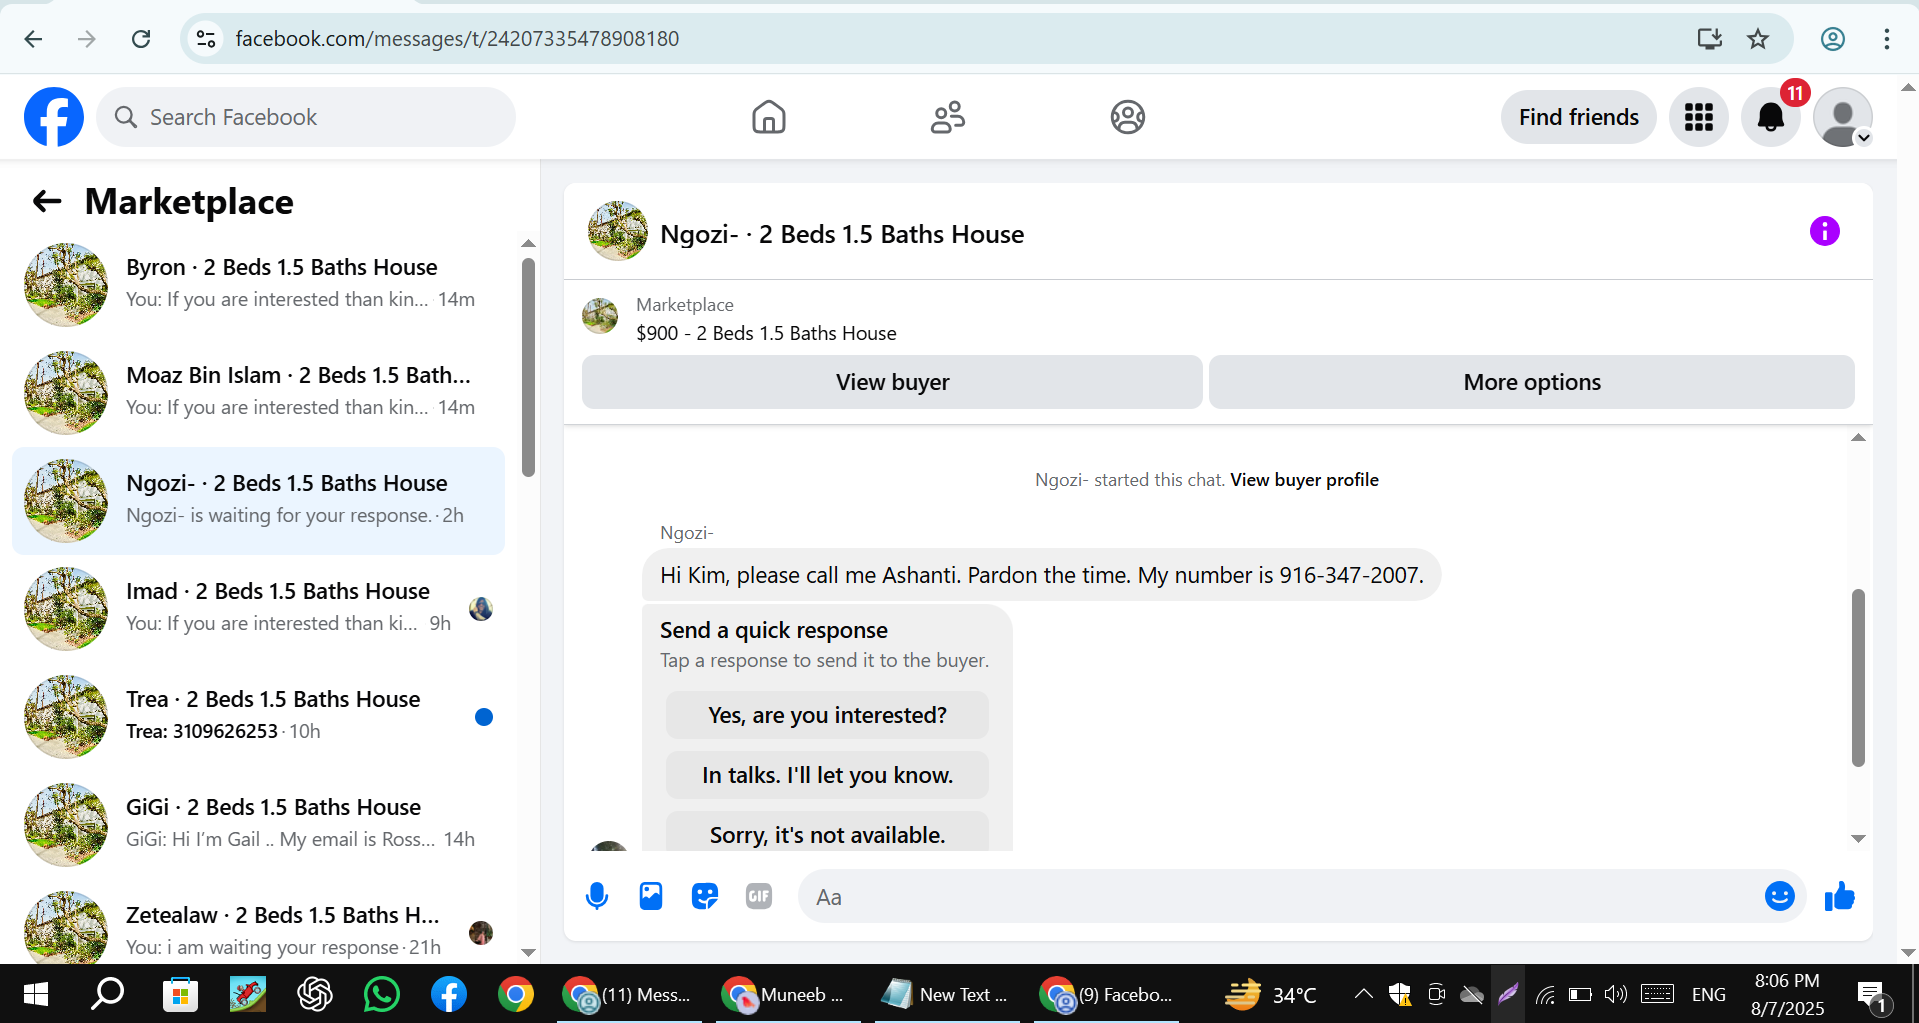Open volume control in the system tray

[1615, 994]
